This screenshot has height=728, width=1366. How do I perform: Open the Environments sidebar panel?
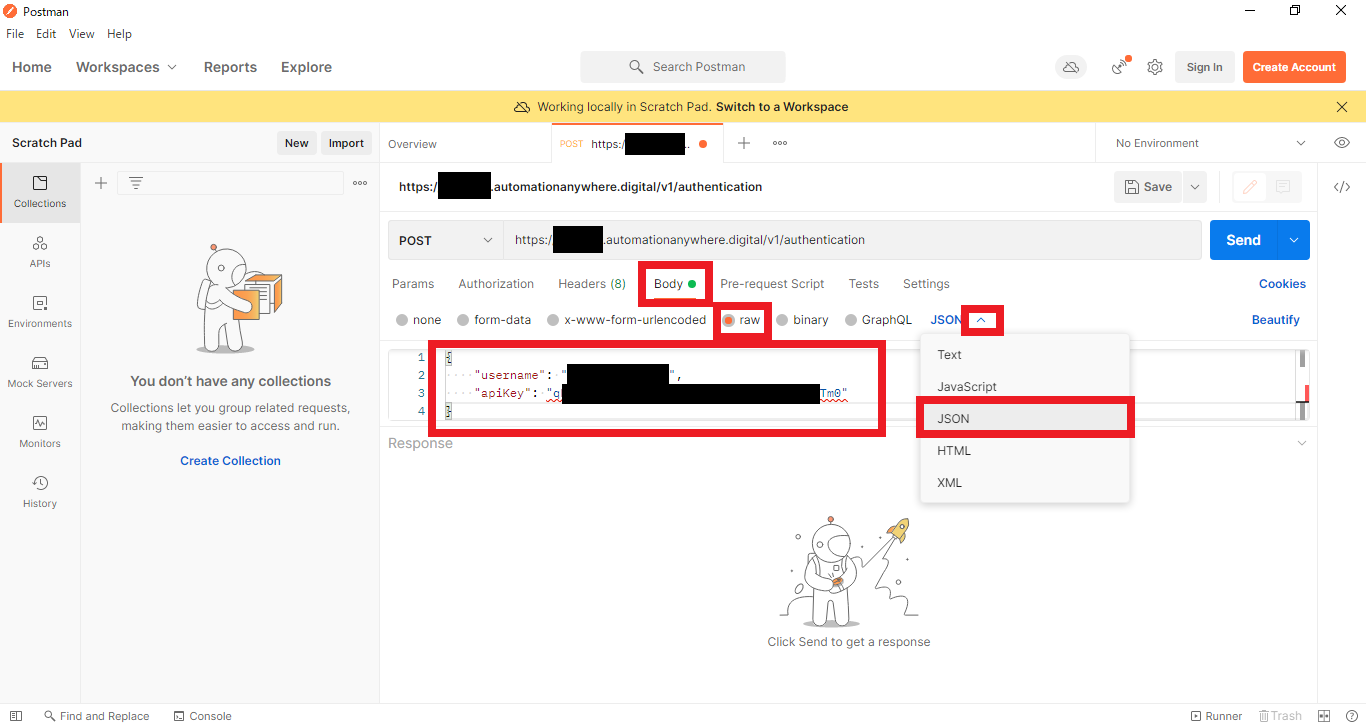point(40,312)
